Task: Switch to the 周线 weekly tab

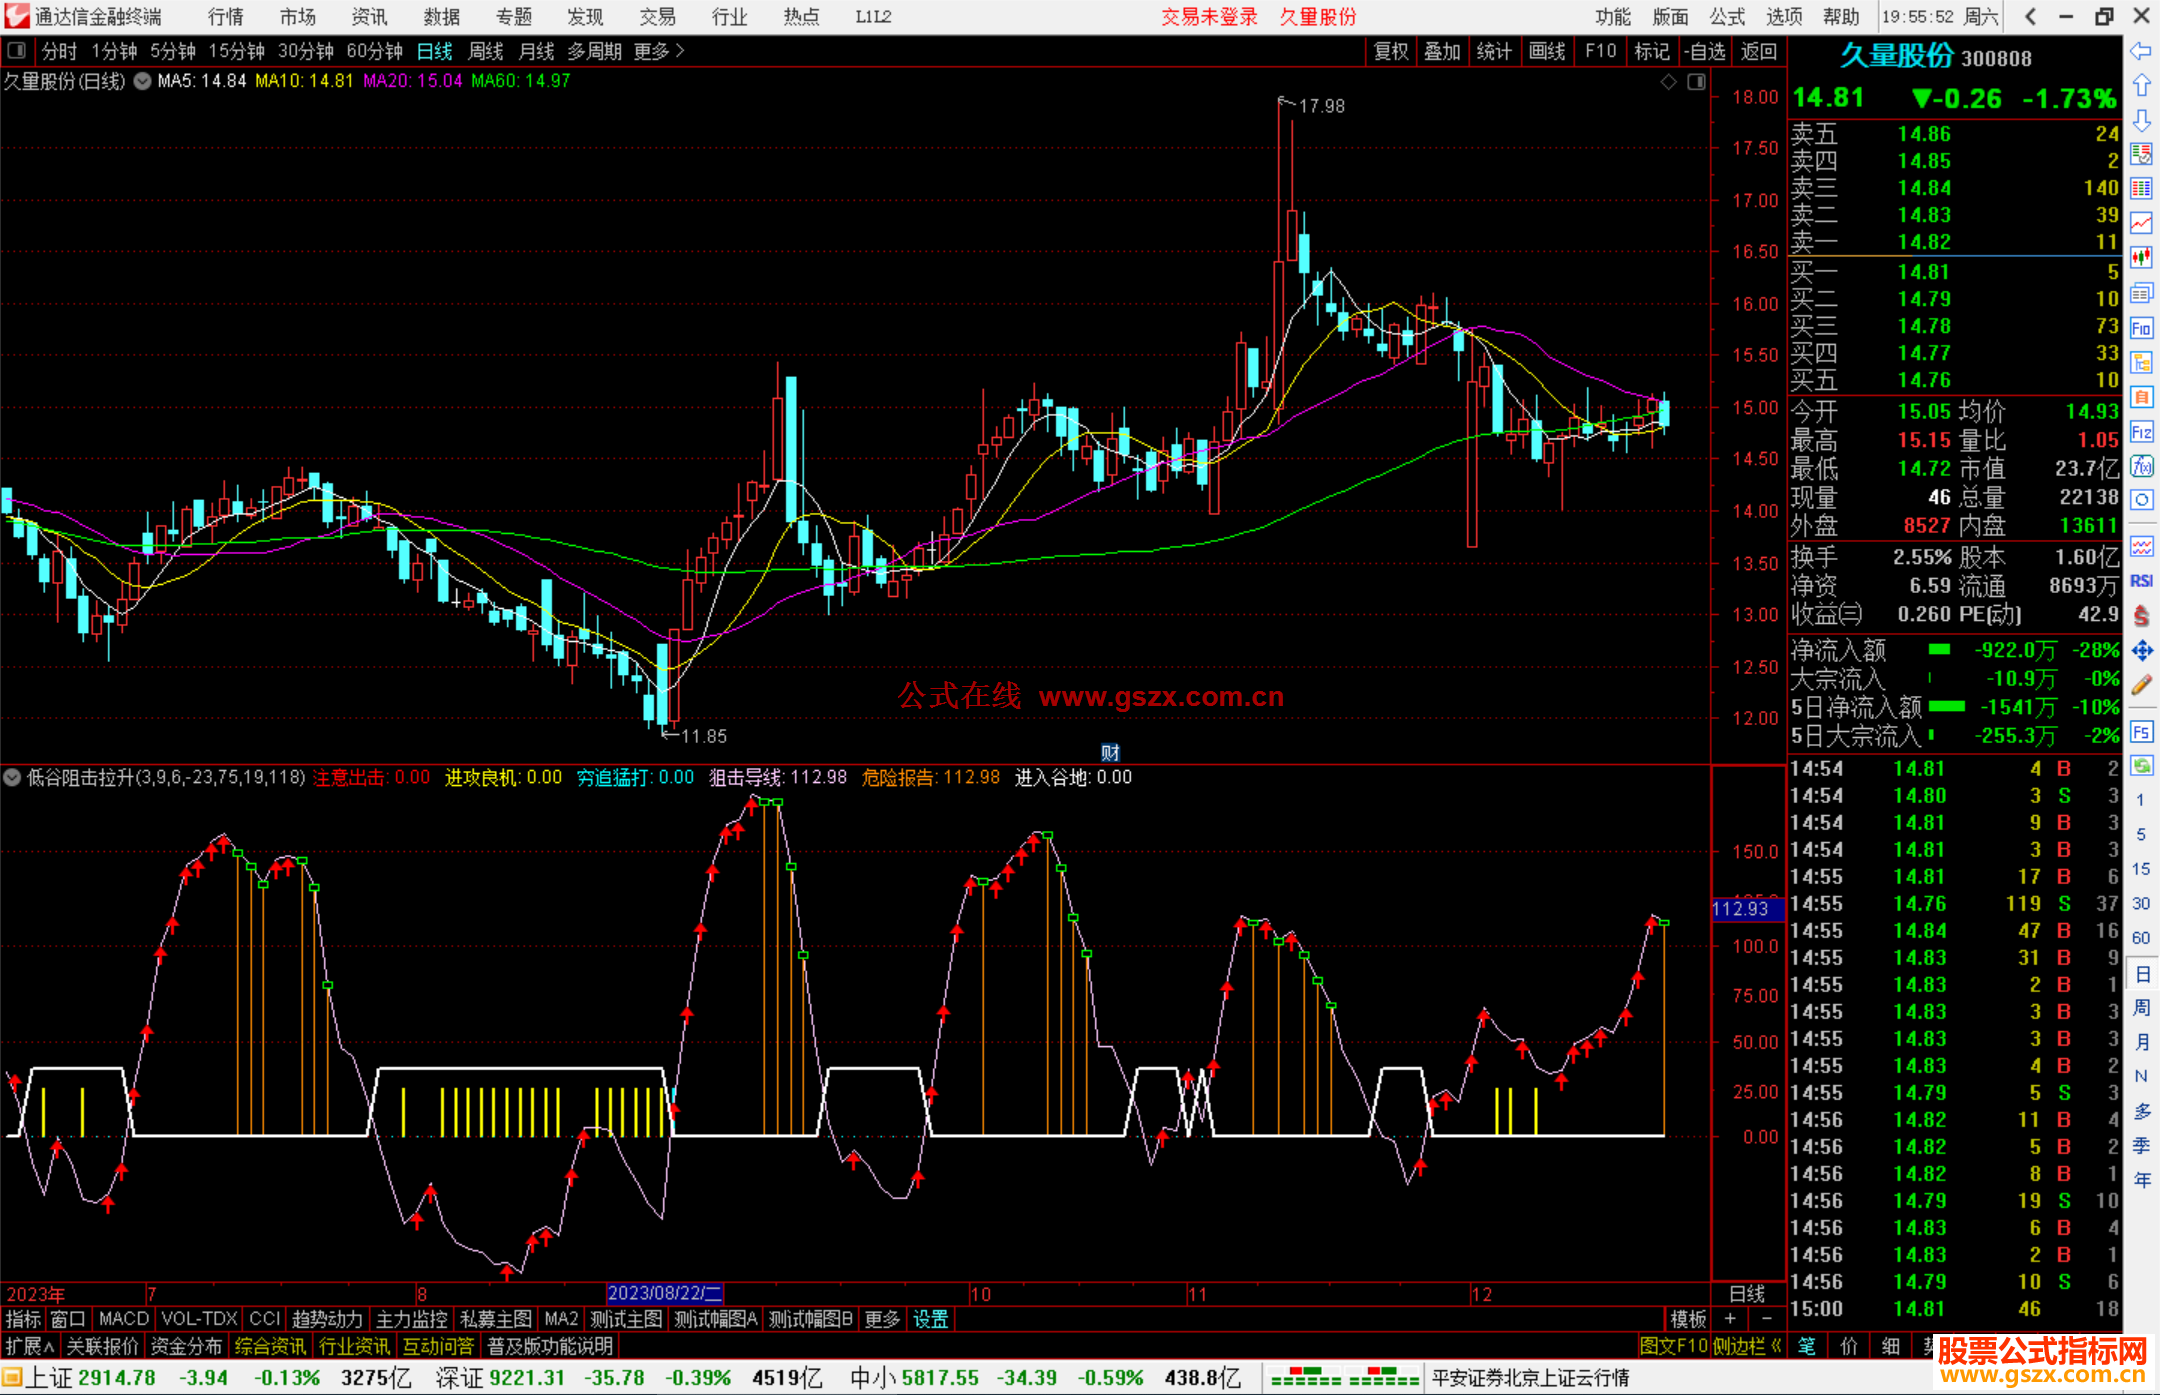Action: (485, 51)
